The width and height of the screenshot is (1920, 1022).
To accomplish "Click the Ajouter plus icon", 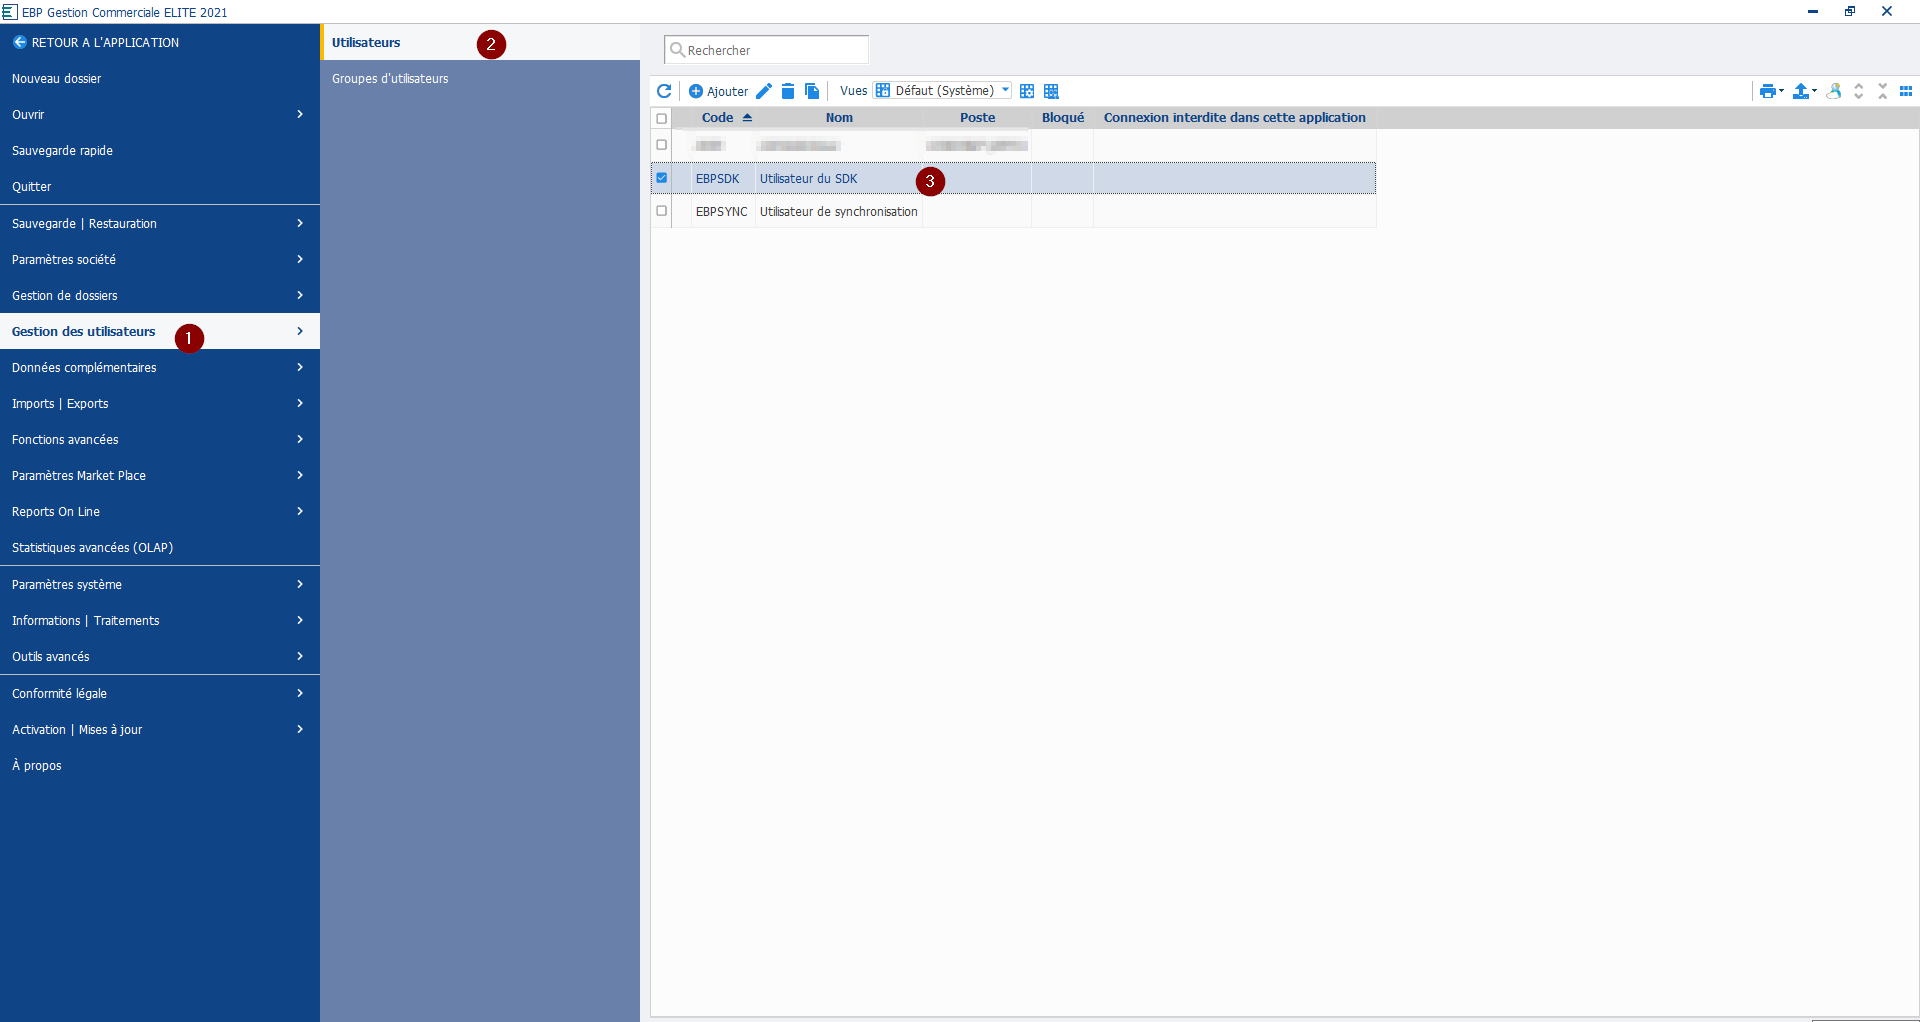I will click(696, 91).
